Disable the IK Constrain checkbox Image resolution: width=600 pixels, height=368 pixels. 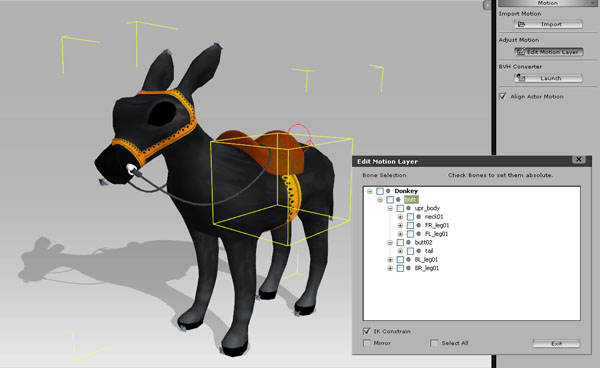(x=367, y=331)
